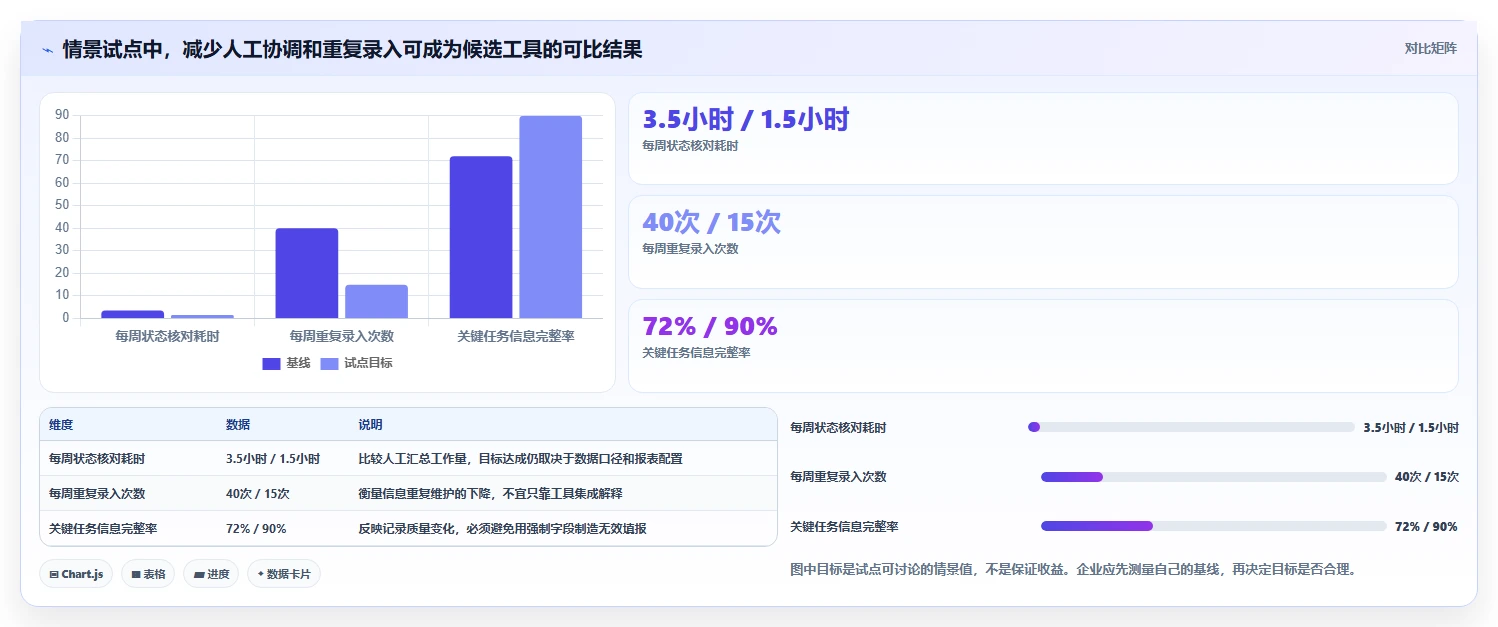Viewport: 1498px width, 627px height.
Task: Click the 说明 column header
Action: [x=370, y=425]
